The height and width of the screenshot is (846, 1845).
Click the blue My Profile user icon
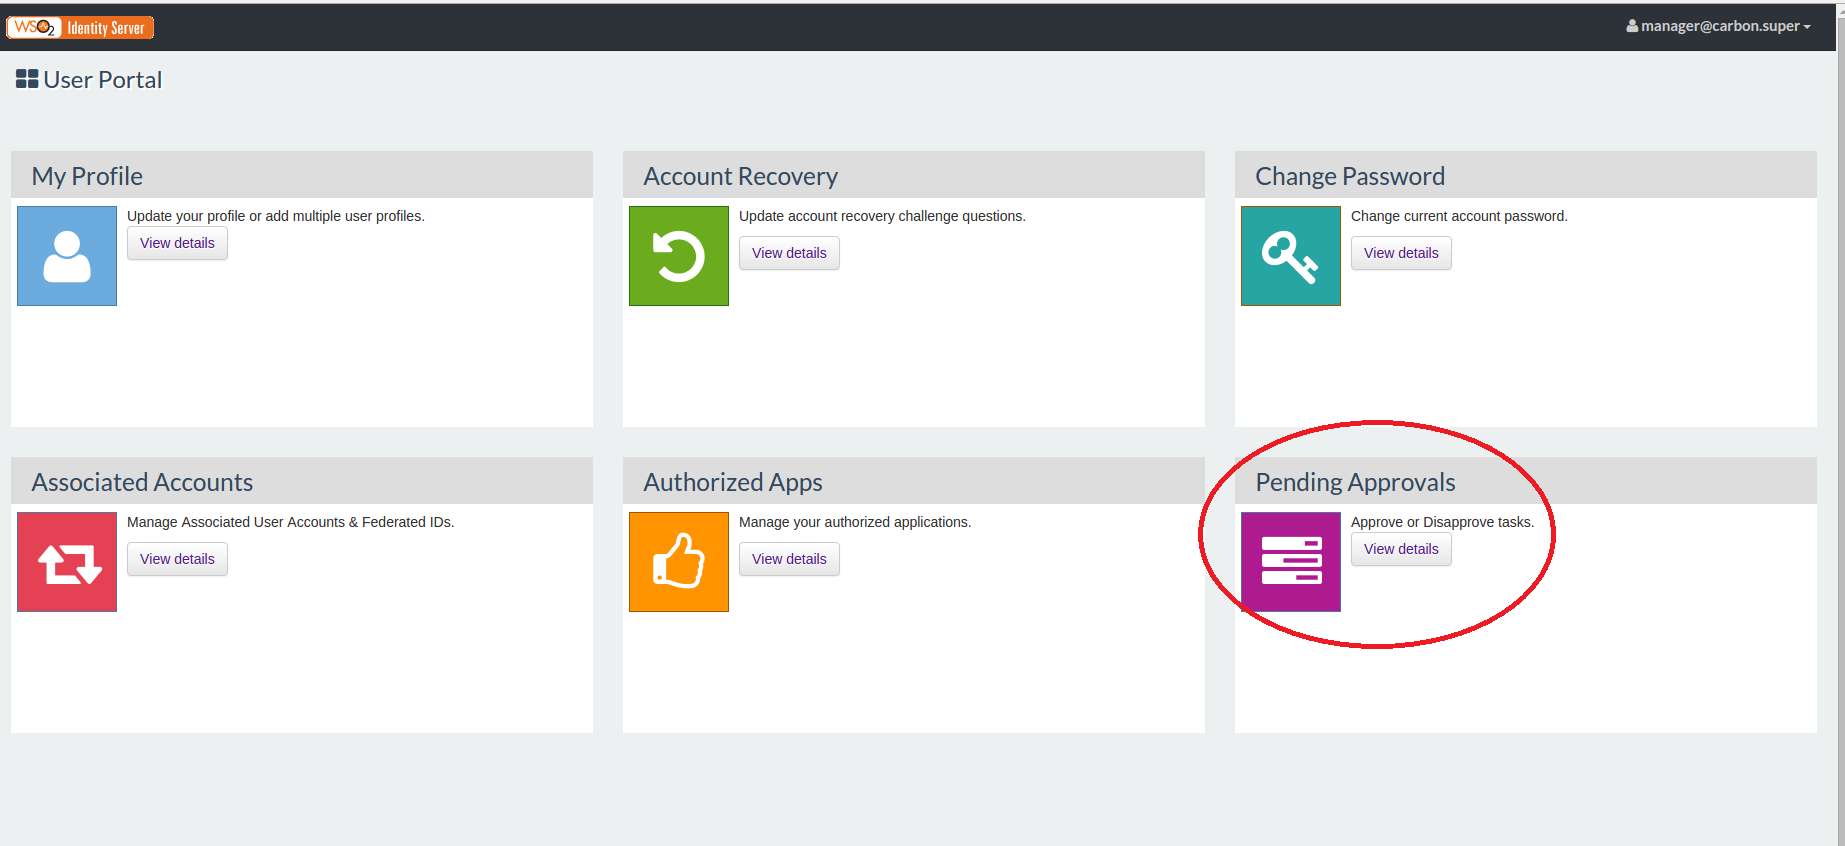(67, 256)
